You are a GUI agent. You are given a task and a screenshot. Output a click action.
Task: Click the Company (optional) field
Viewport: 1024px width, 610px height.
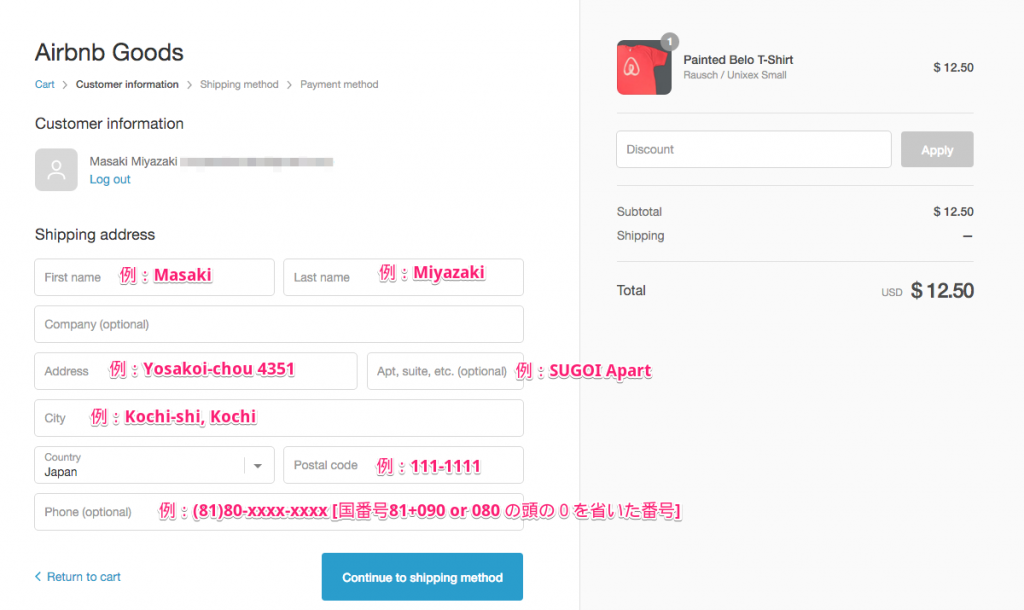coord(279,324)
